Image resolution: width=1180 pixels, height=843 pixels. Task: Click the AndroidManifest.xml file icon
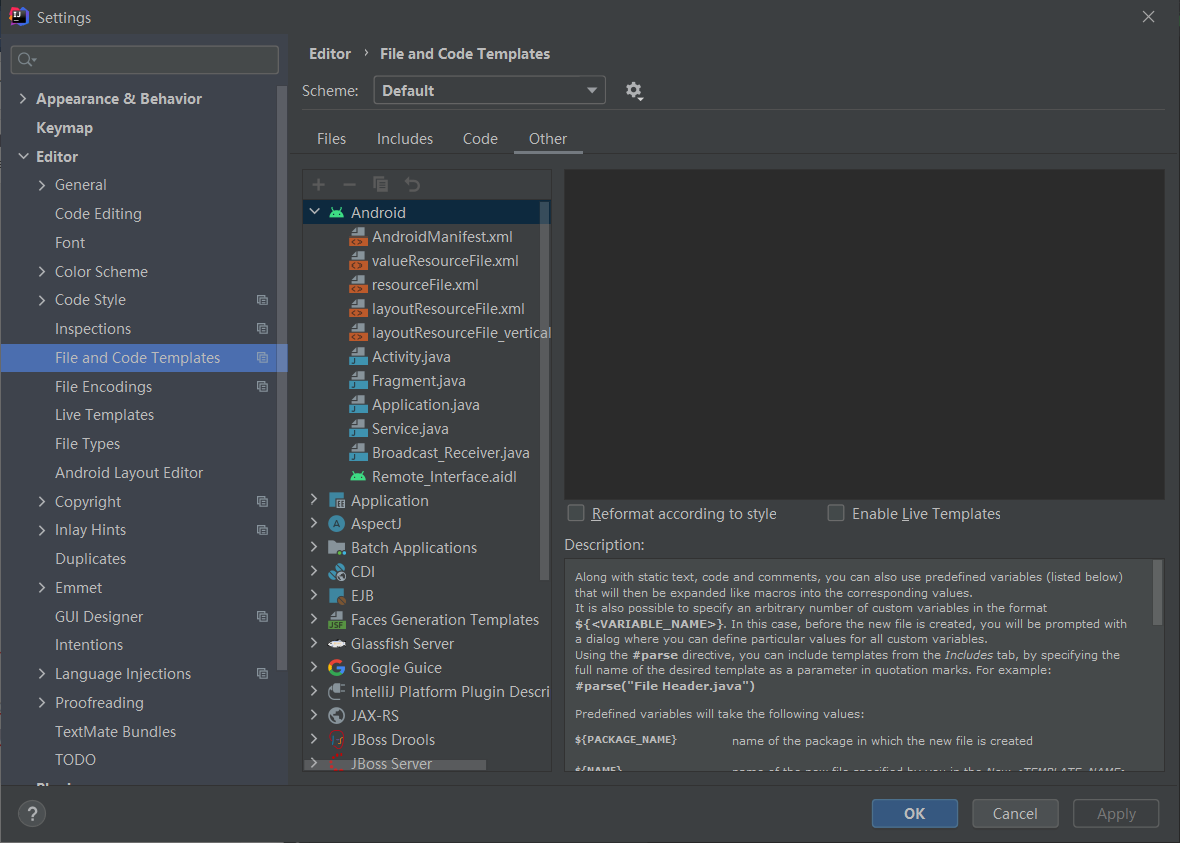point(358,236)
